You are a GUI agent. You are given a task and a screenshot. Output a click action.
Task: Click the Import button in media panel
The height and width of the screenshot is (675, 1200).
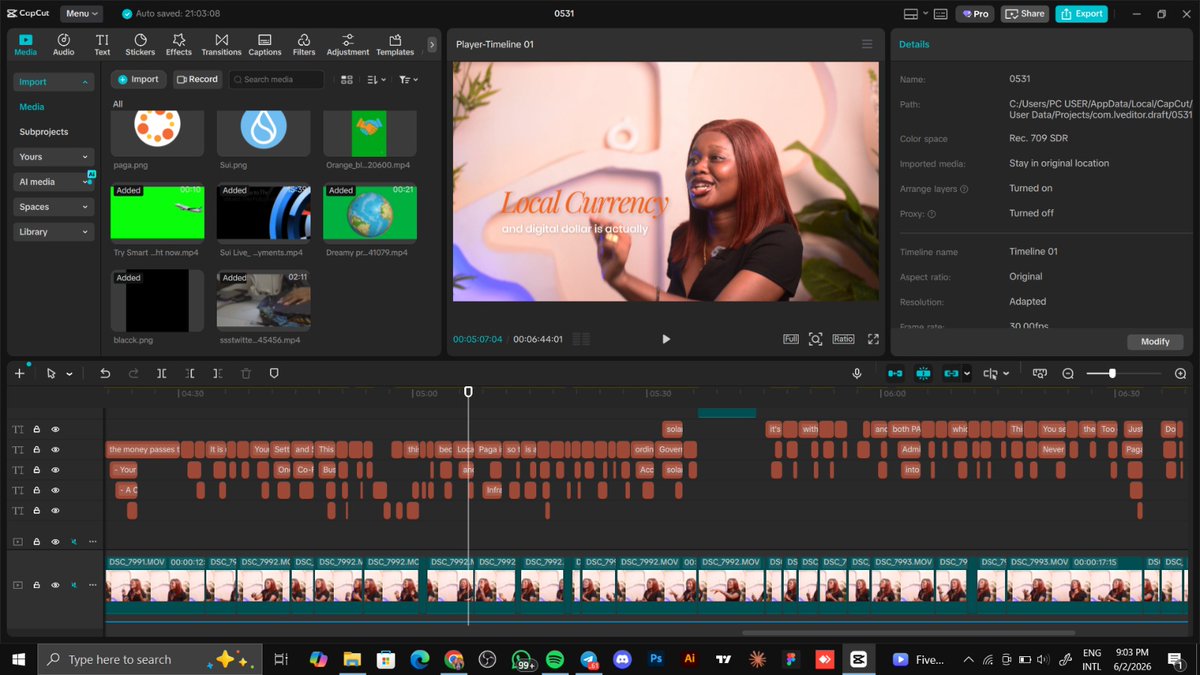138,79
